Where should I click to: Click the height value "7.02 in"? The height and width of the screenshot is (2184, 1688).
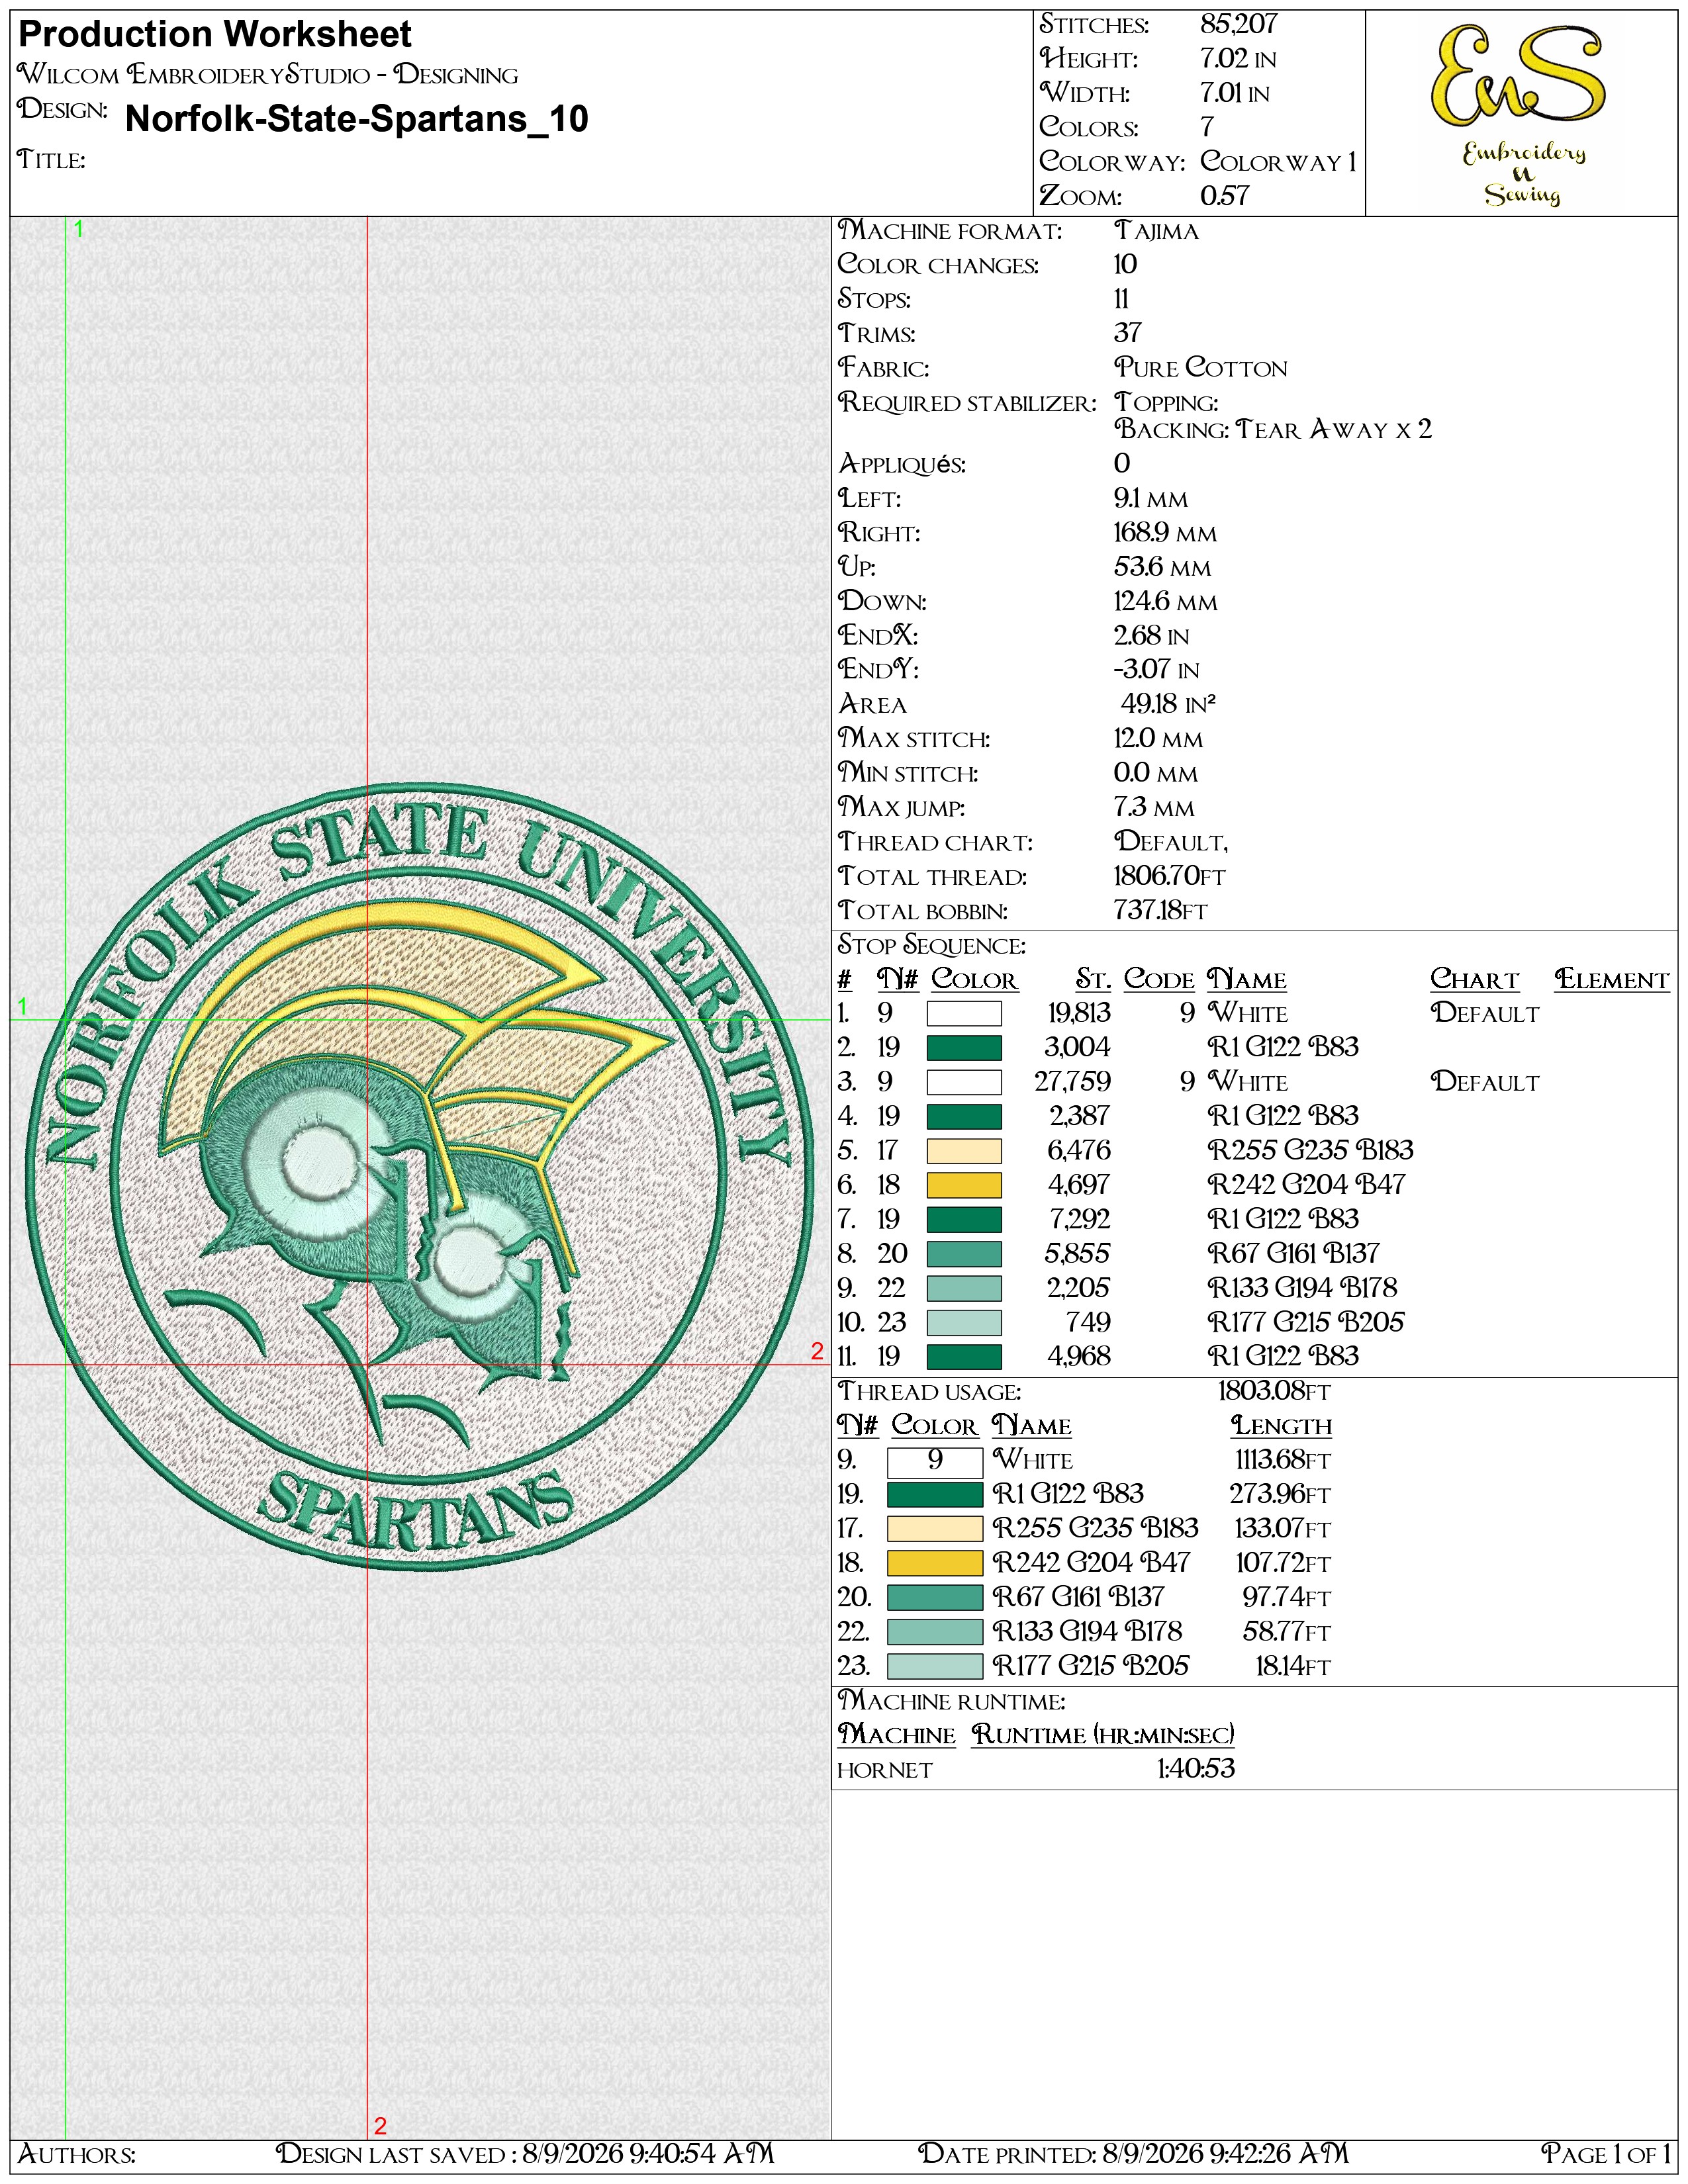1238,59
